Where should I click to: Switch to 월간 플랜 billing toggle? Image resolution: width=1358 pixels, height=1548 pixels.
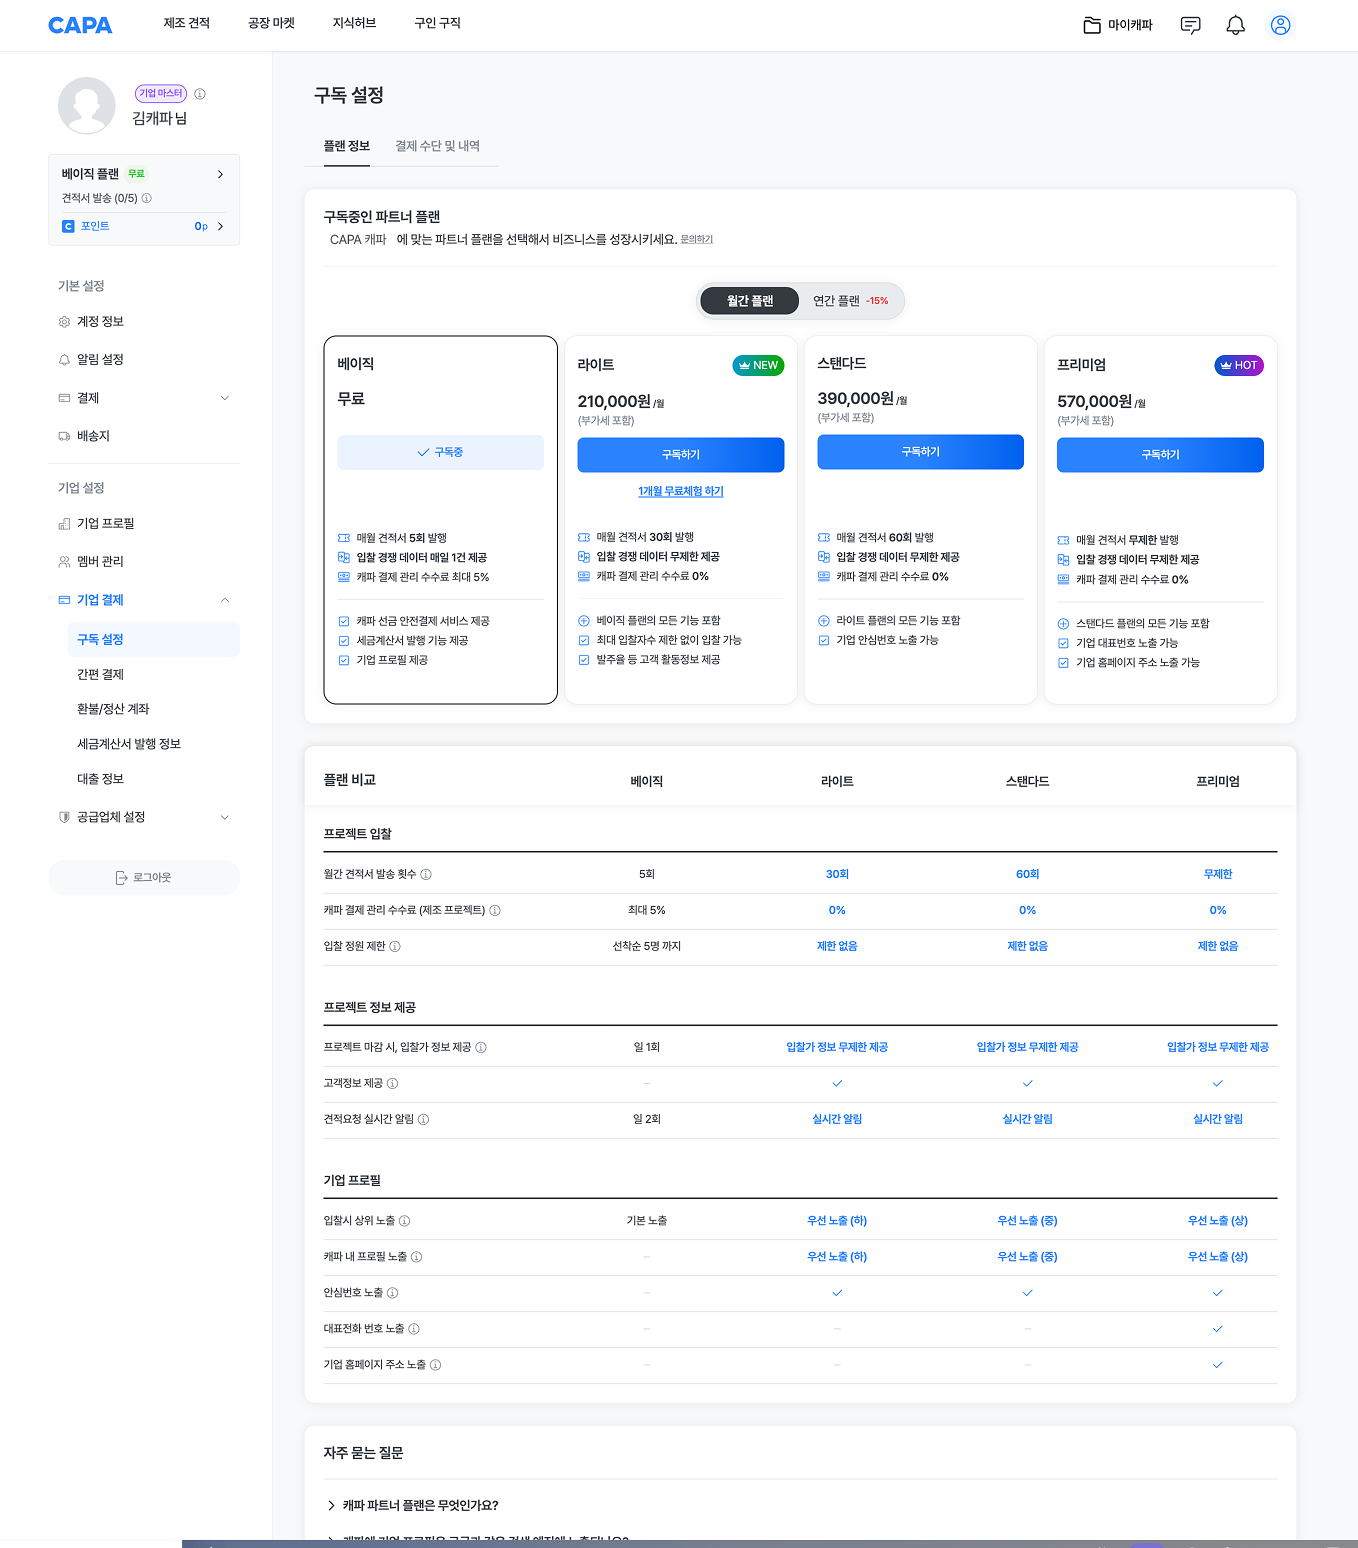(749, 301)
